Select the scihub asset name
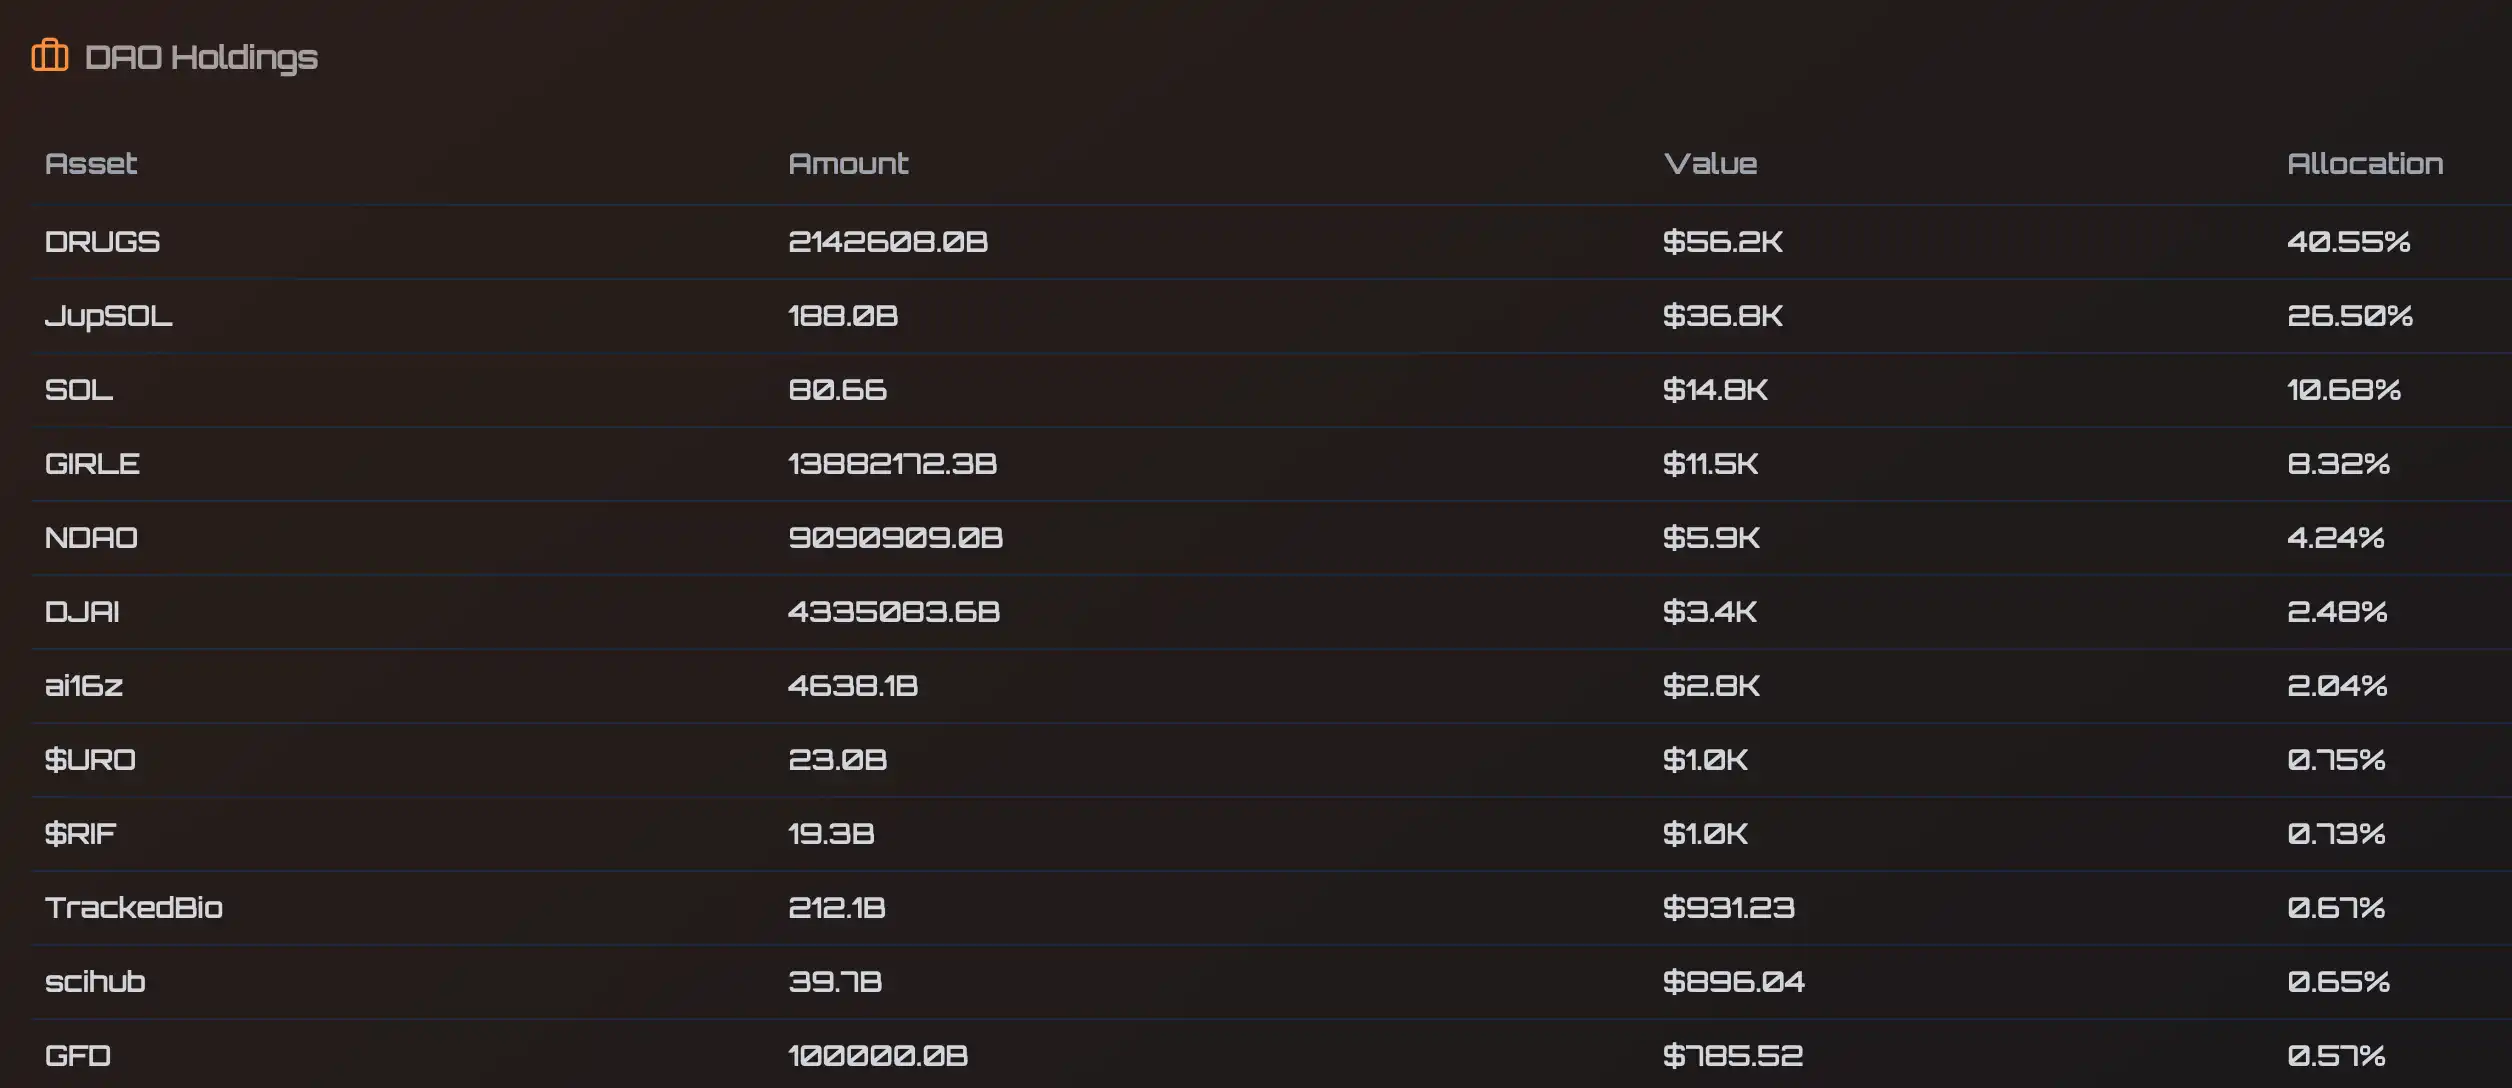The width and height of the screenshot is (2512, 1088). [x=95, y=982]
